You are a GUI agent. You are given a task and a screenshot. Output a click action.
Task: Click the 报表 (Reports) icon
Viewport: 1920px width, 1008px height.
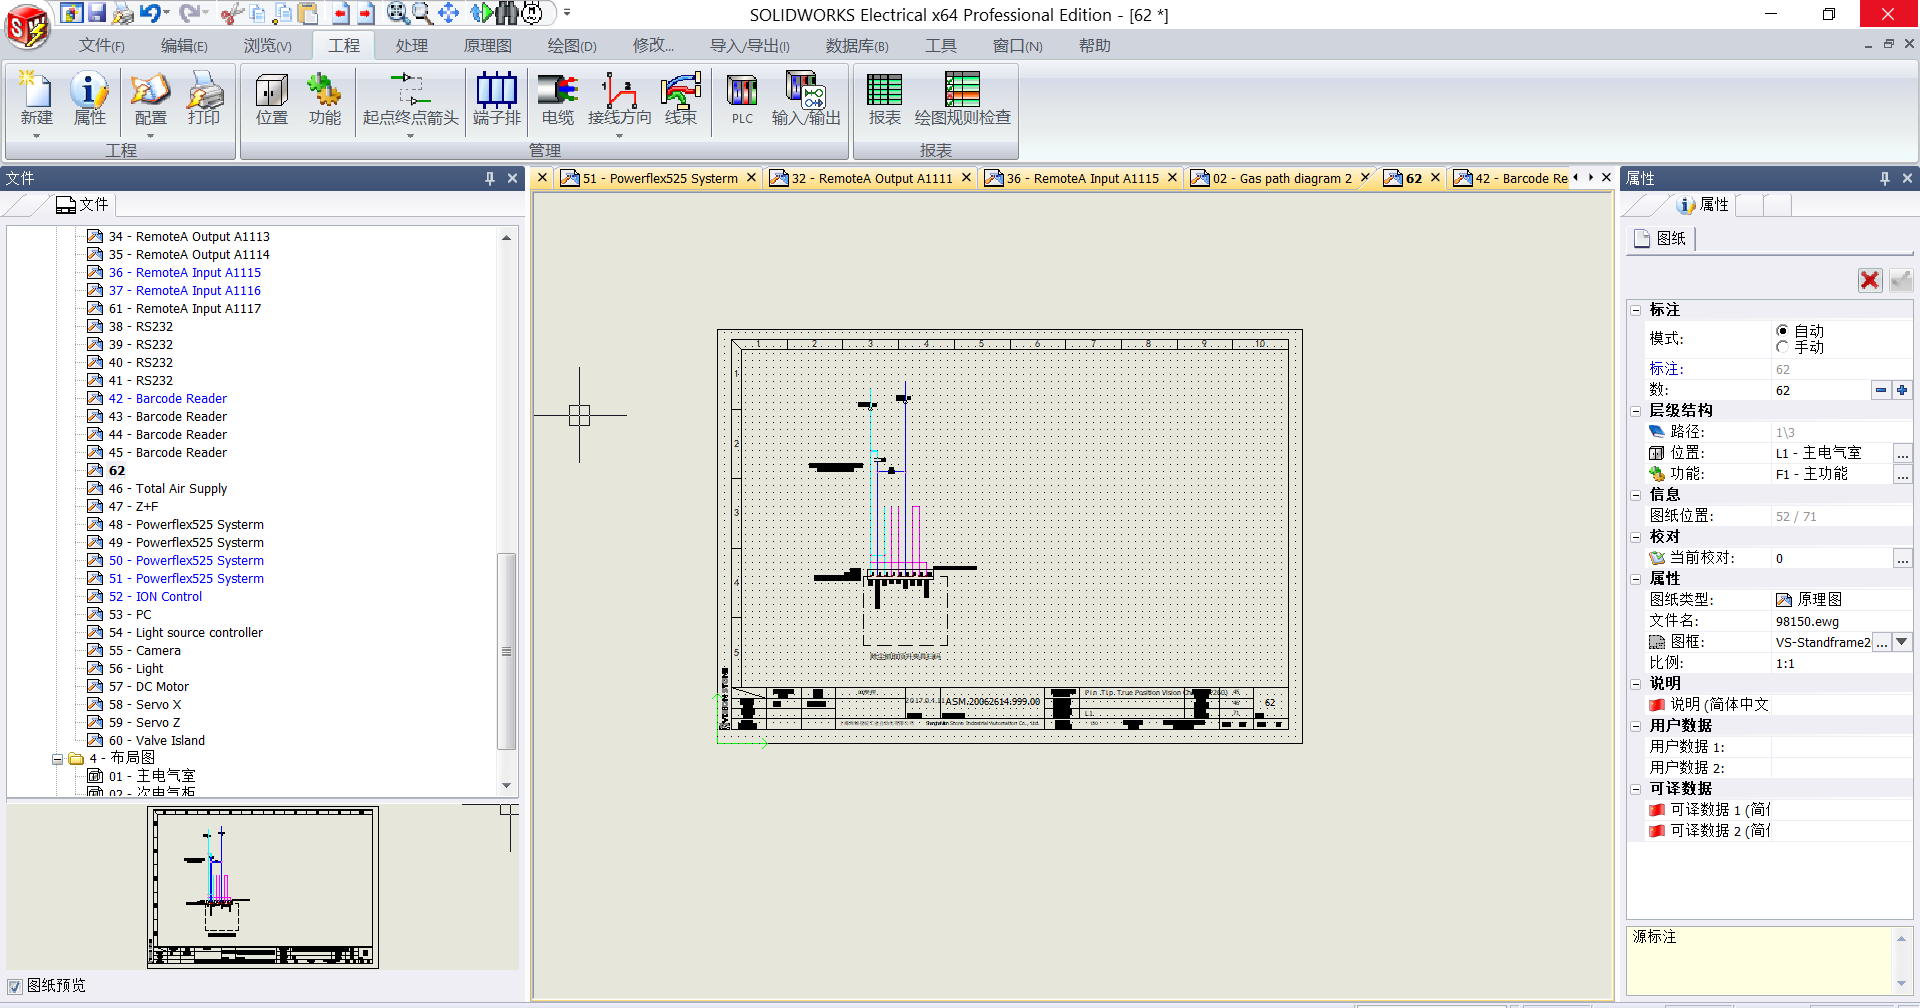(x=884, y=98)
